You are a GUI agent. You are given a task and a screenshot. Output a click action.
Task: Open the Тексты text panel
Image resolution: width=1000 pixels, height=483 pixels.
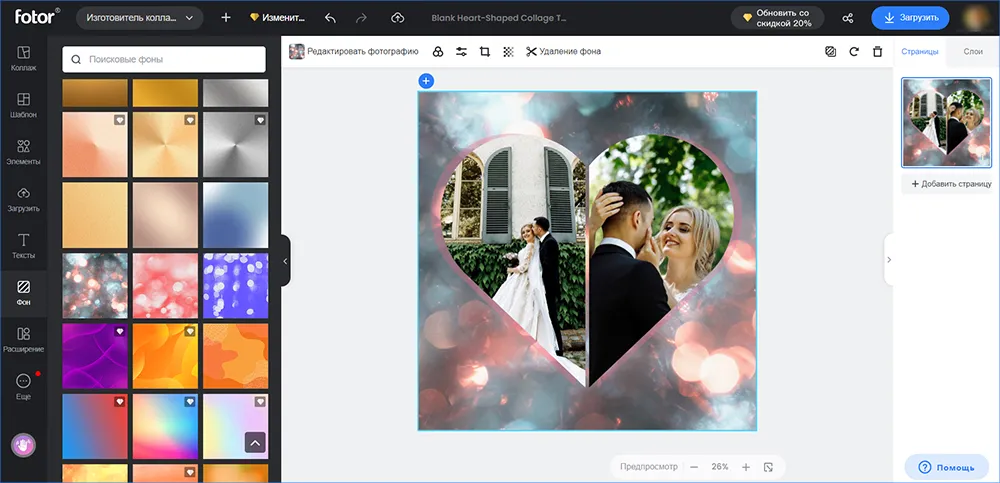tap(24, 246)
